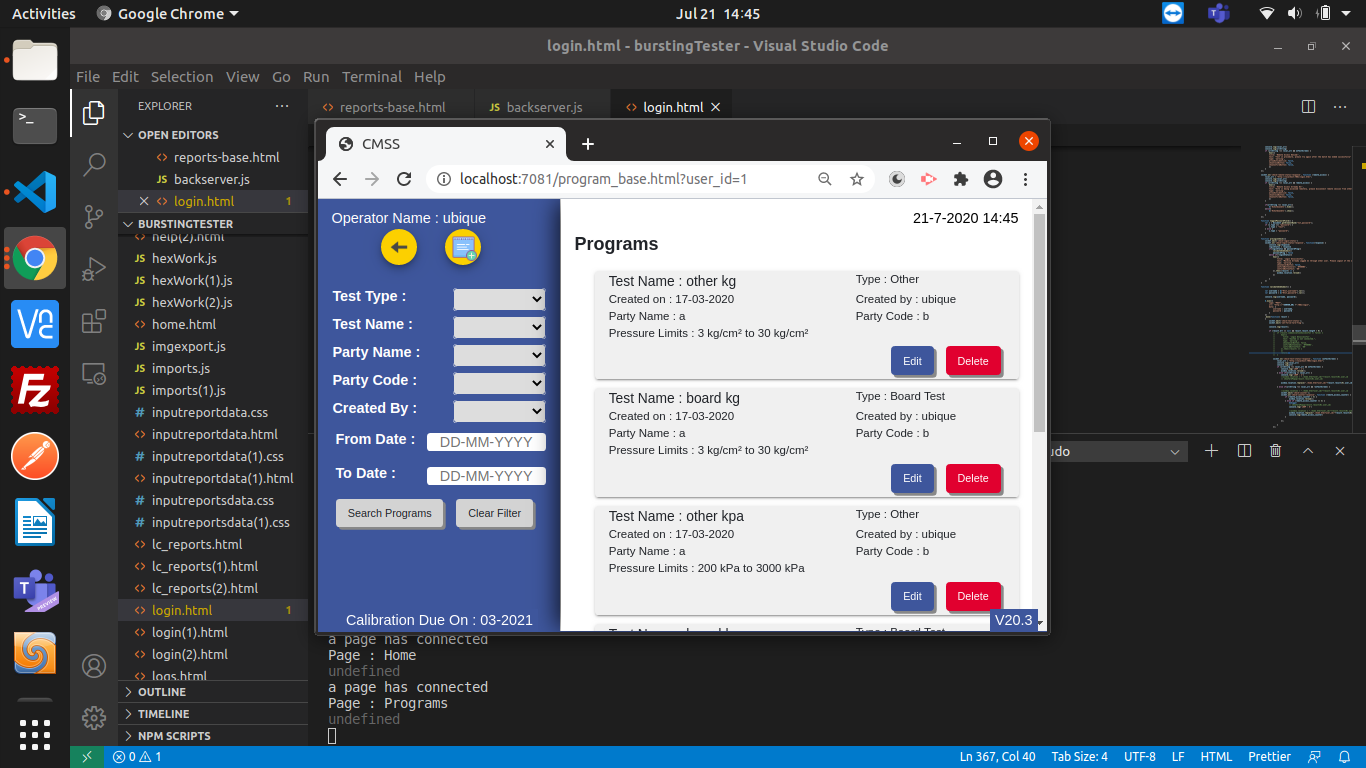The height and width of the screenshot is (768, 1366).
Task: Click Chrome's extensions puzzle icon
Action: (959, 178)
